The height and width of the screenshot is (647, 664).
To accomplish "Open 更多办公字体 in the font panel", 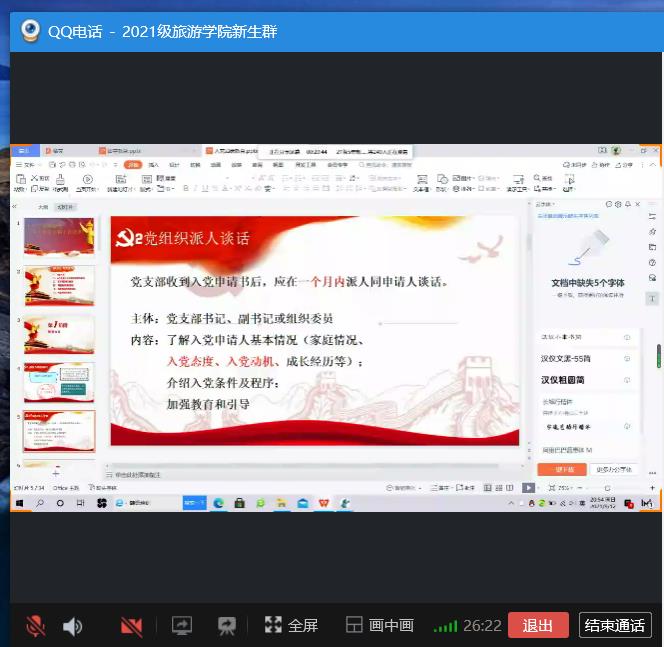I will click(613, 469).
